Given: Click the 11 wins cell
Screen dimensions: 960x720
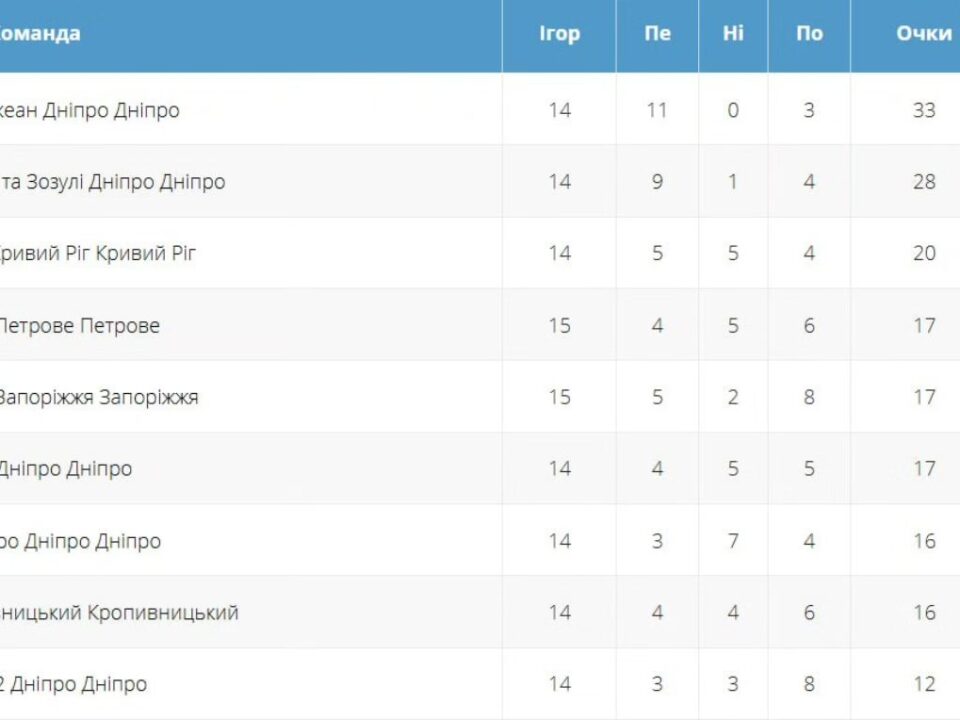Looking at the screenshot, I should (656, 110).
